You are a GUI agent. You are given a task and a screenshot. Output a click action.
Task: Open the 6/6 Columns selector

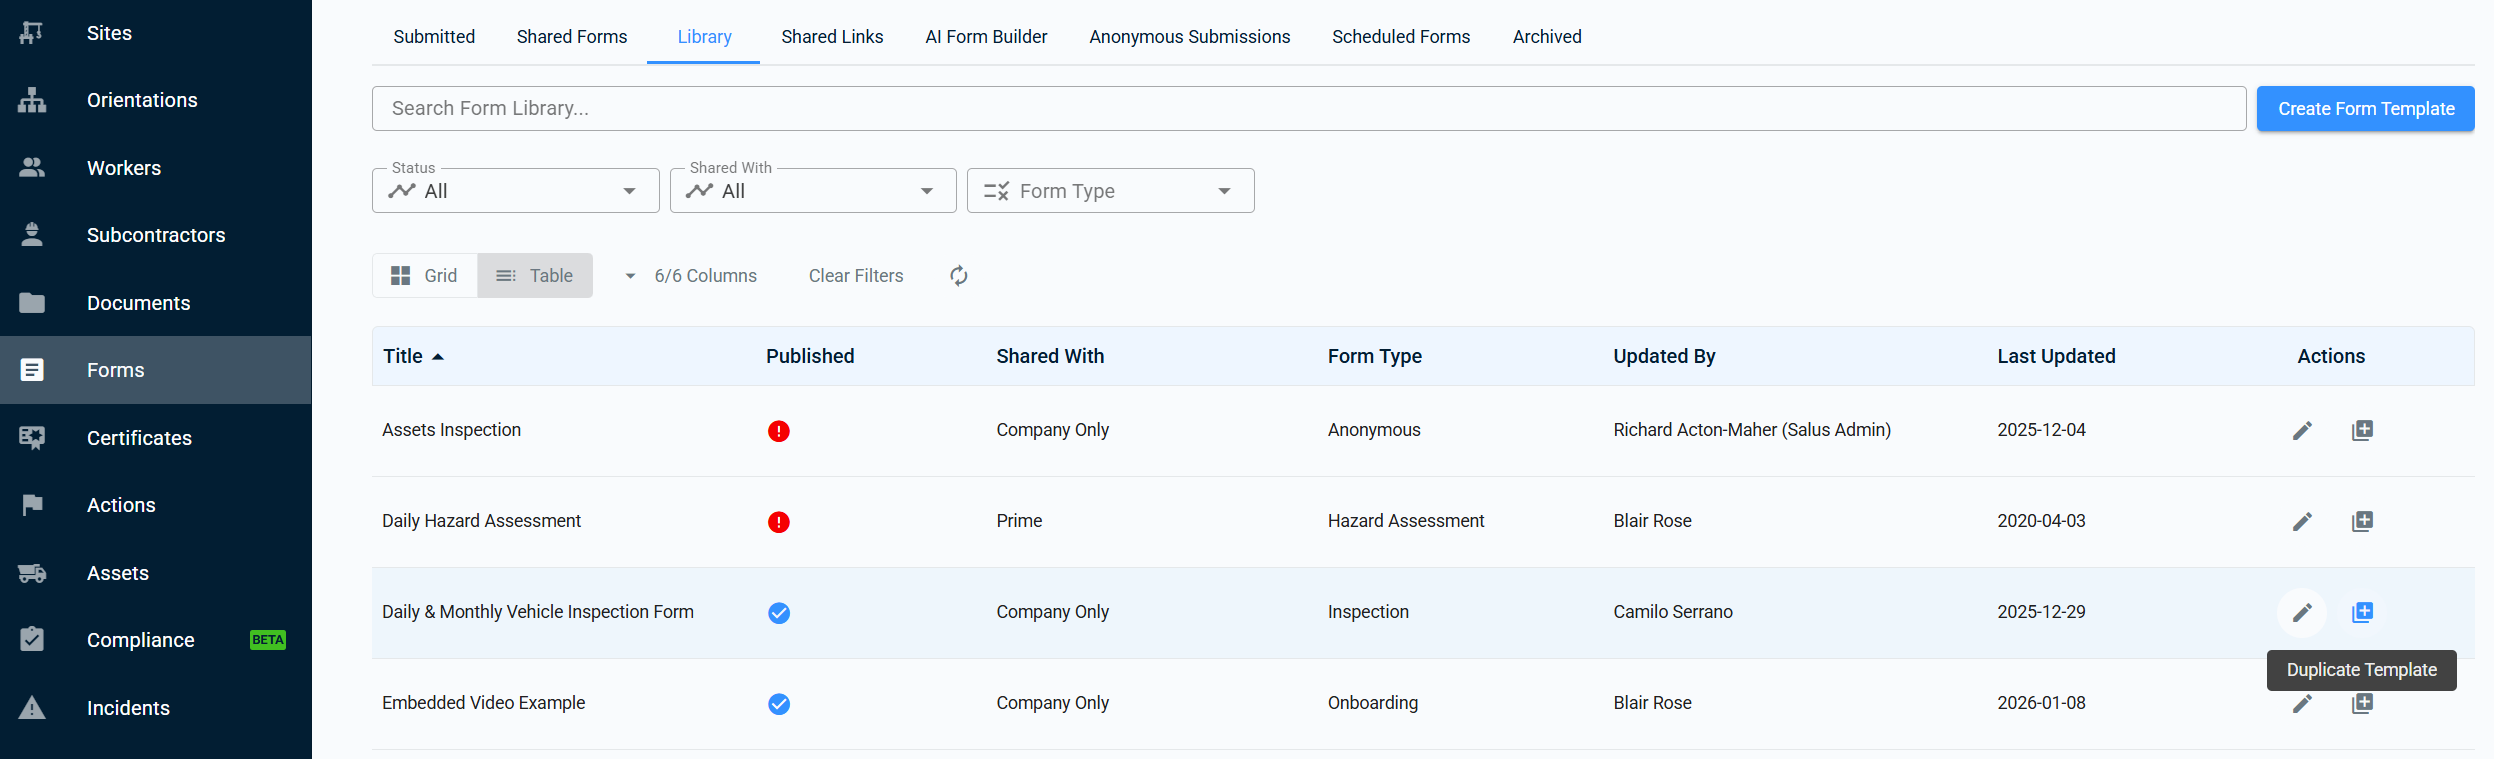point(692,276)
